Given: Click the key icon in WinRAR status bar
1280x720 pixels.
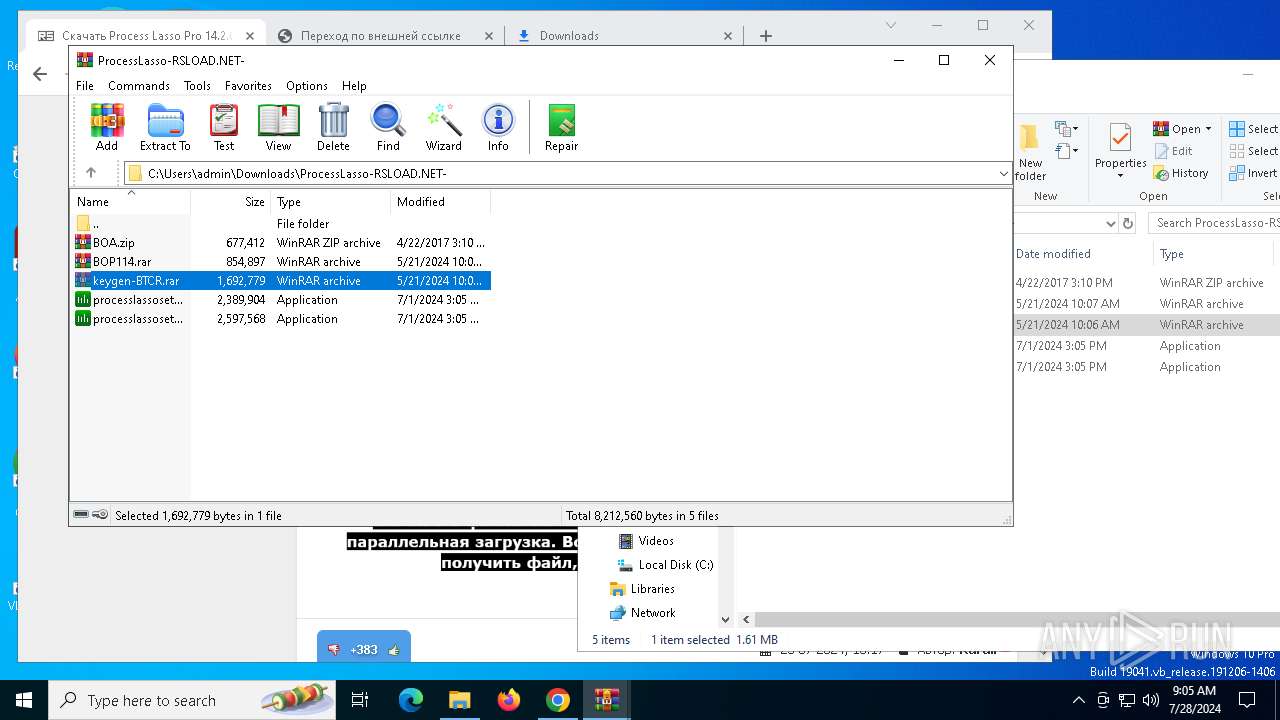Looking at the screenshot, I should click(100, 515).
